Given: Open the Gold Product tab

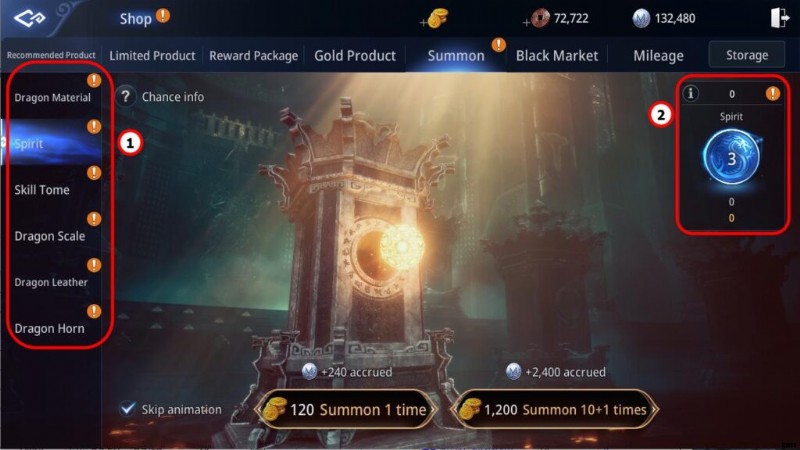Looking at the screenshot, I should (x=355, y=55).
